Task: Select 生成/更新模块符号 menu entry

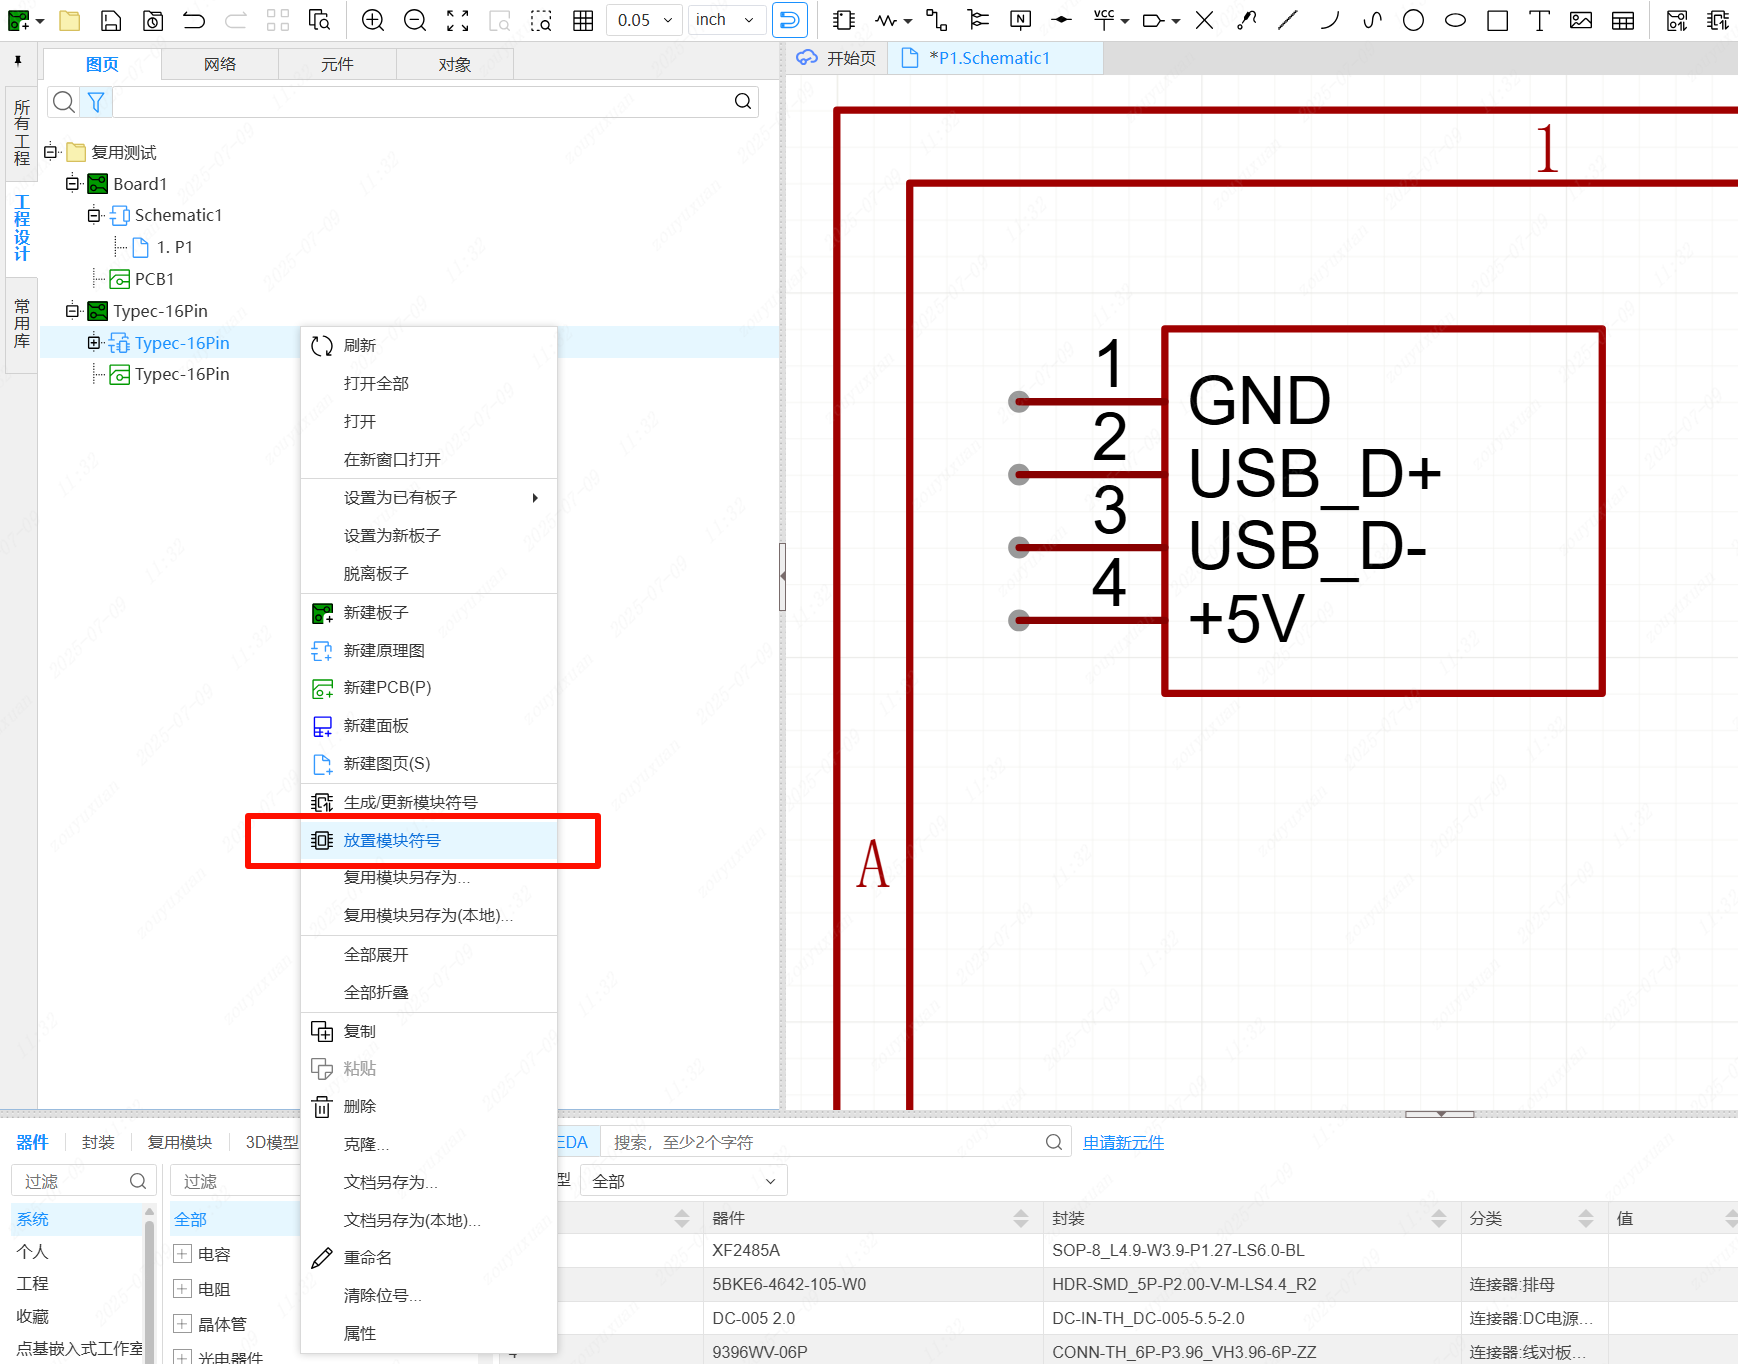Action: click(410, 803)
